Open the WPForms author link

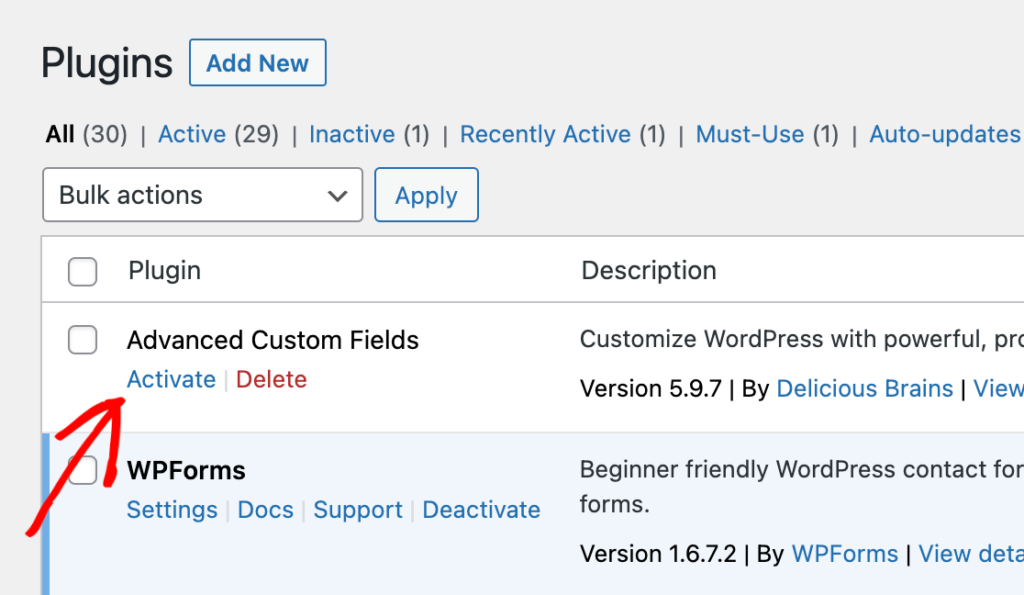pyautogui.click(x=845, y=553)
